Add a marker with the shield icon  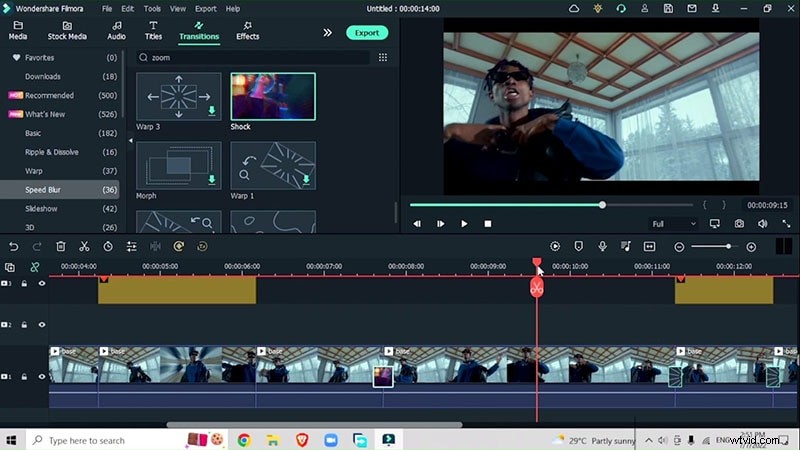[x=579, y=246]
